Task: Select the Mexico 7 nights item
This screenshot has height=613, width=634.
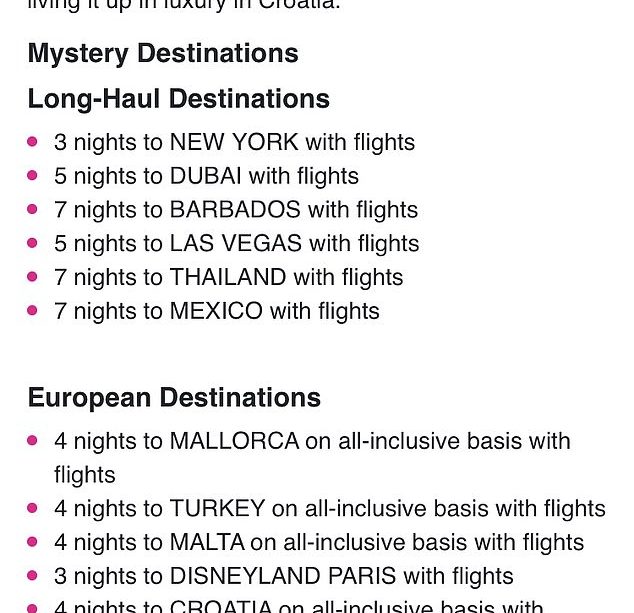Action: coord(217,311)
